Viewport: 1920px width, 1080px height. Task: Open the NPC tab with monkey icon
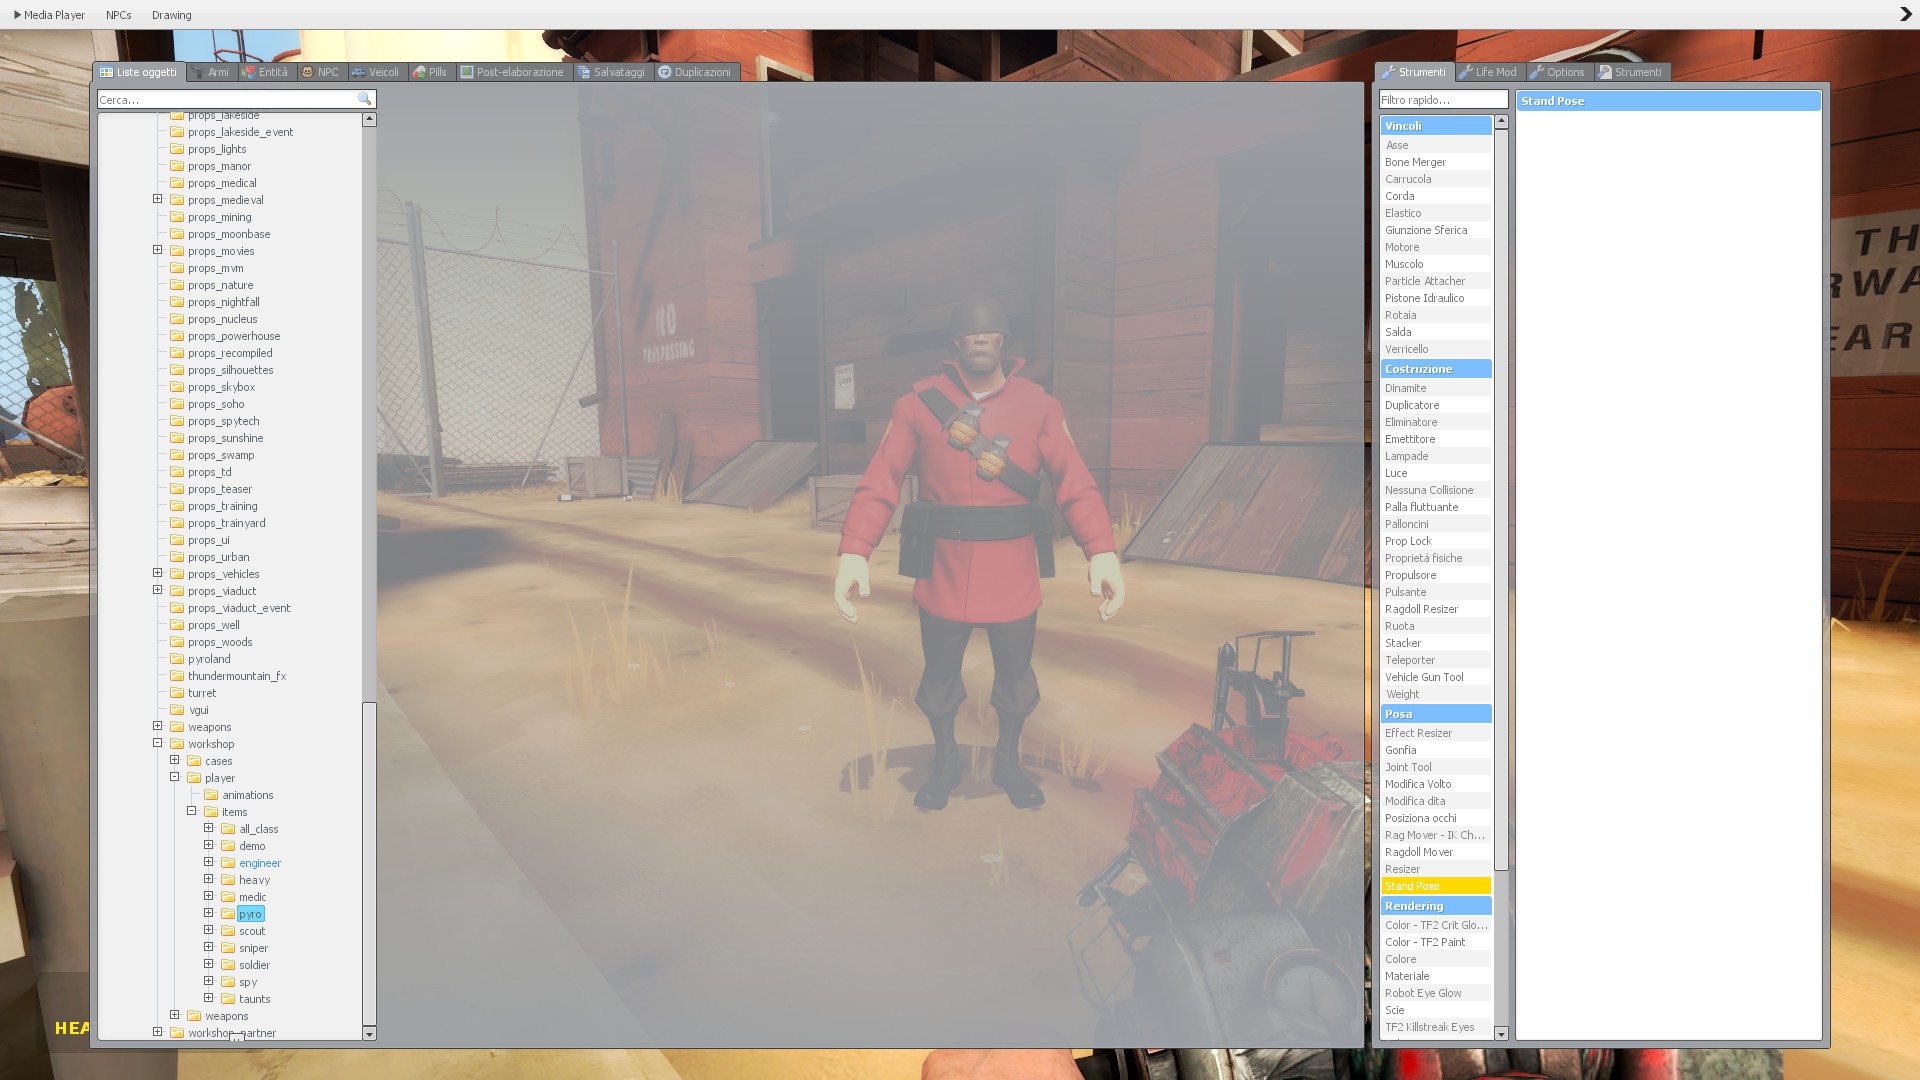click(x=320, y=72)
